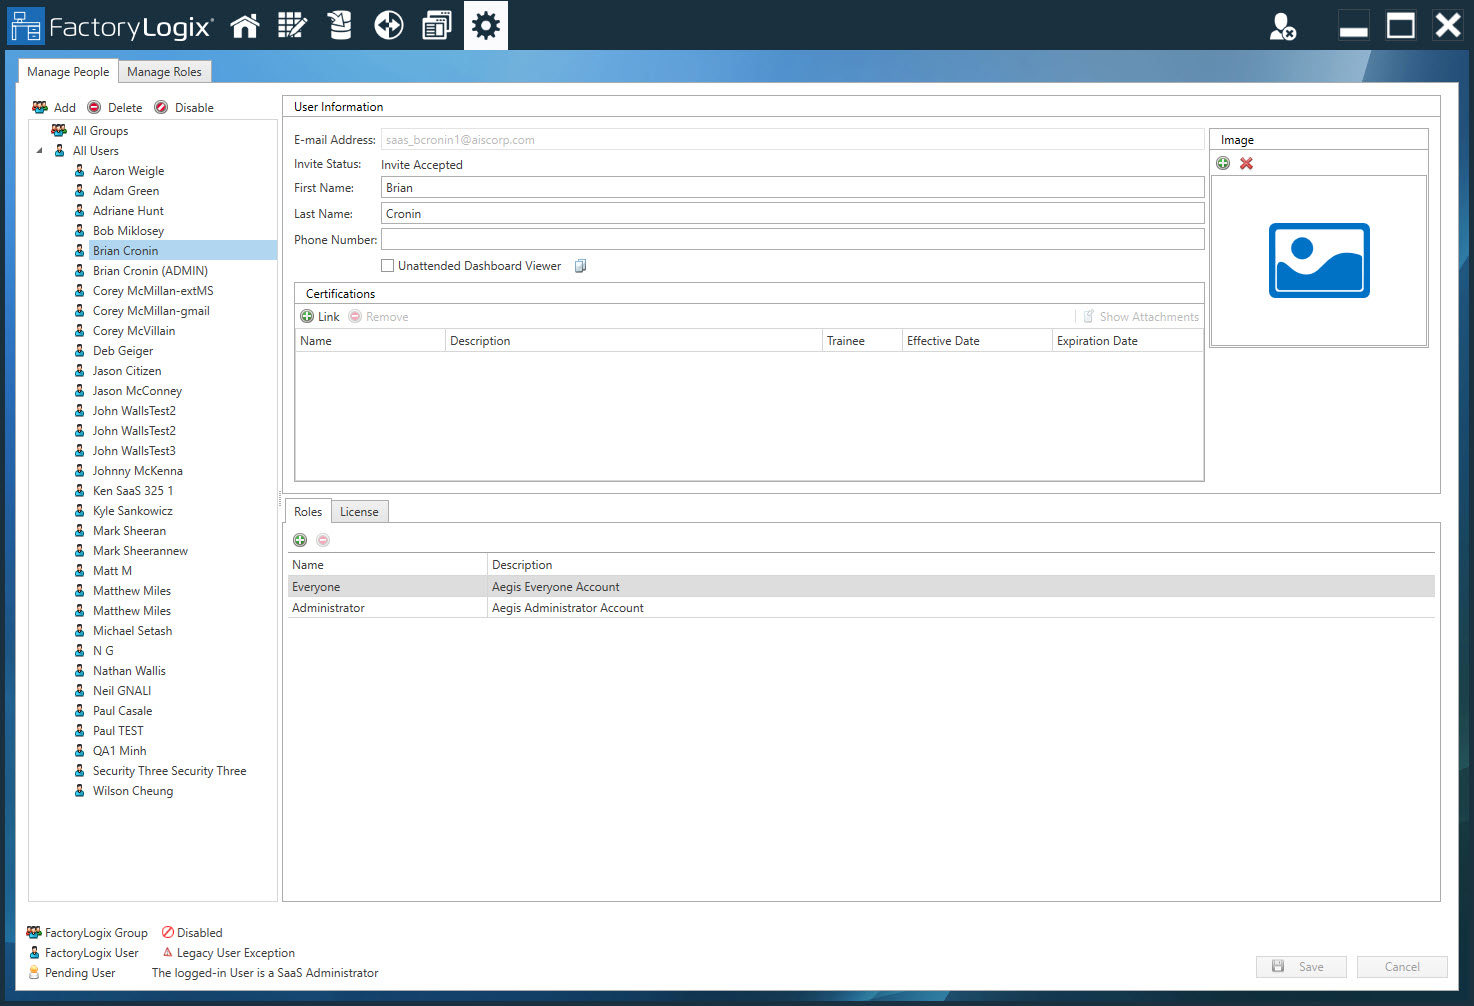1474x1006 pixels.
Task: Add a new user or group
Action: (54, 107)
